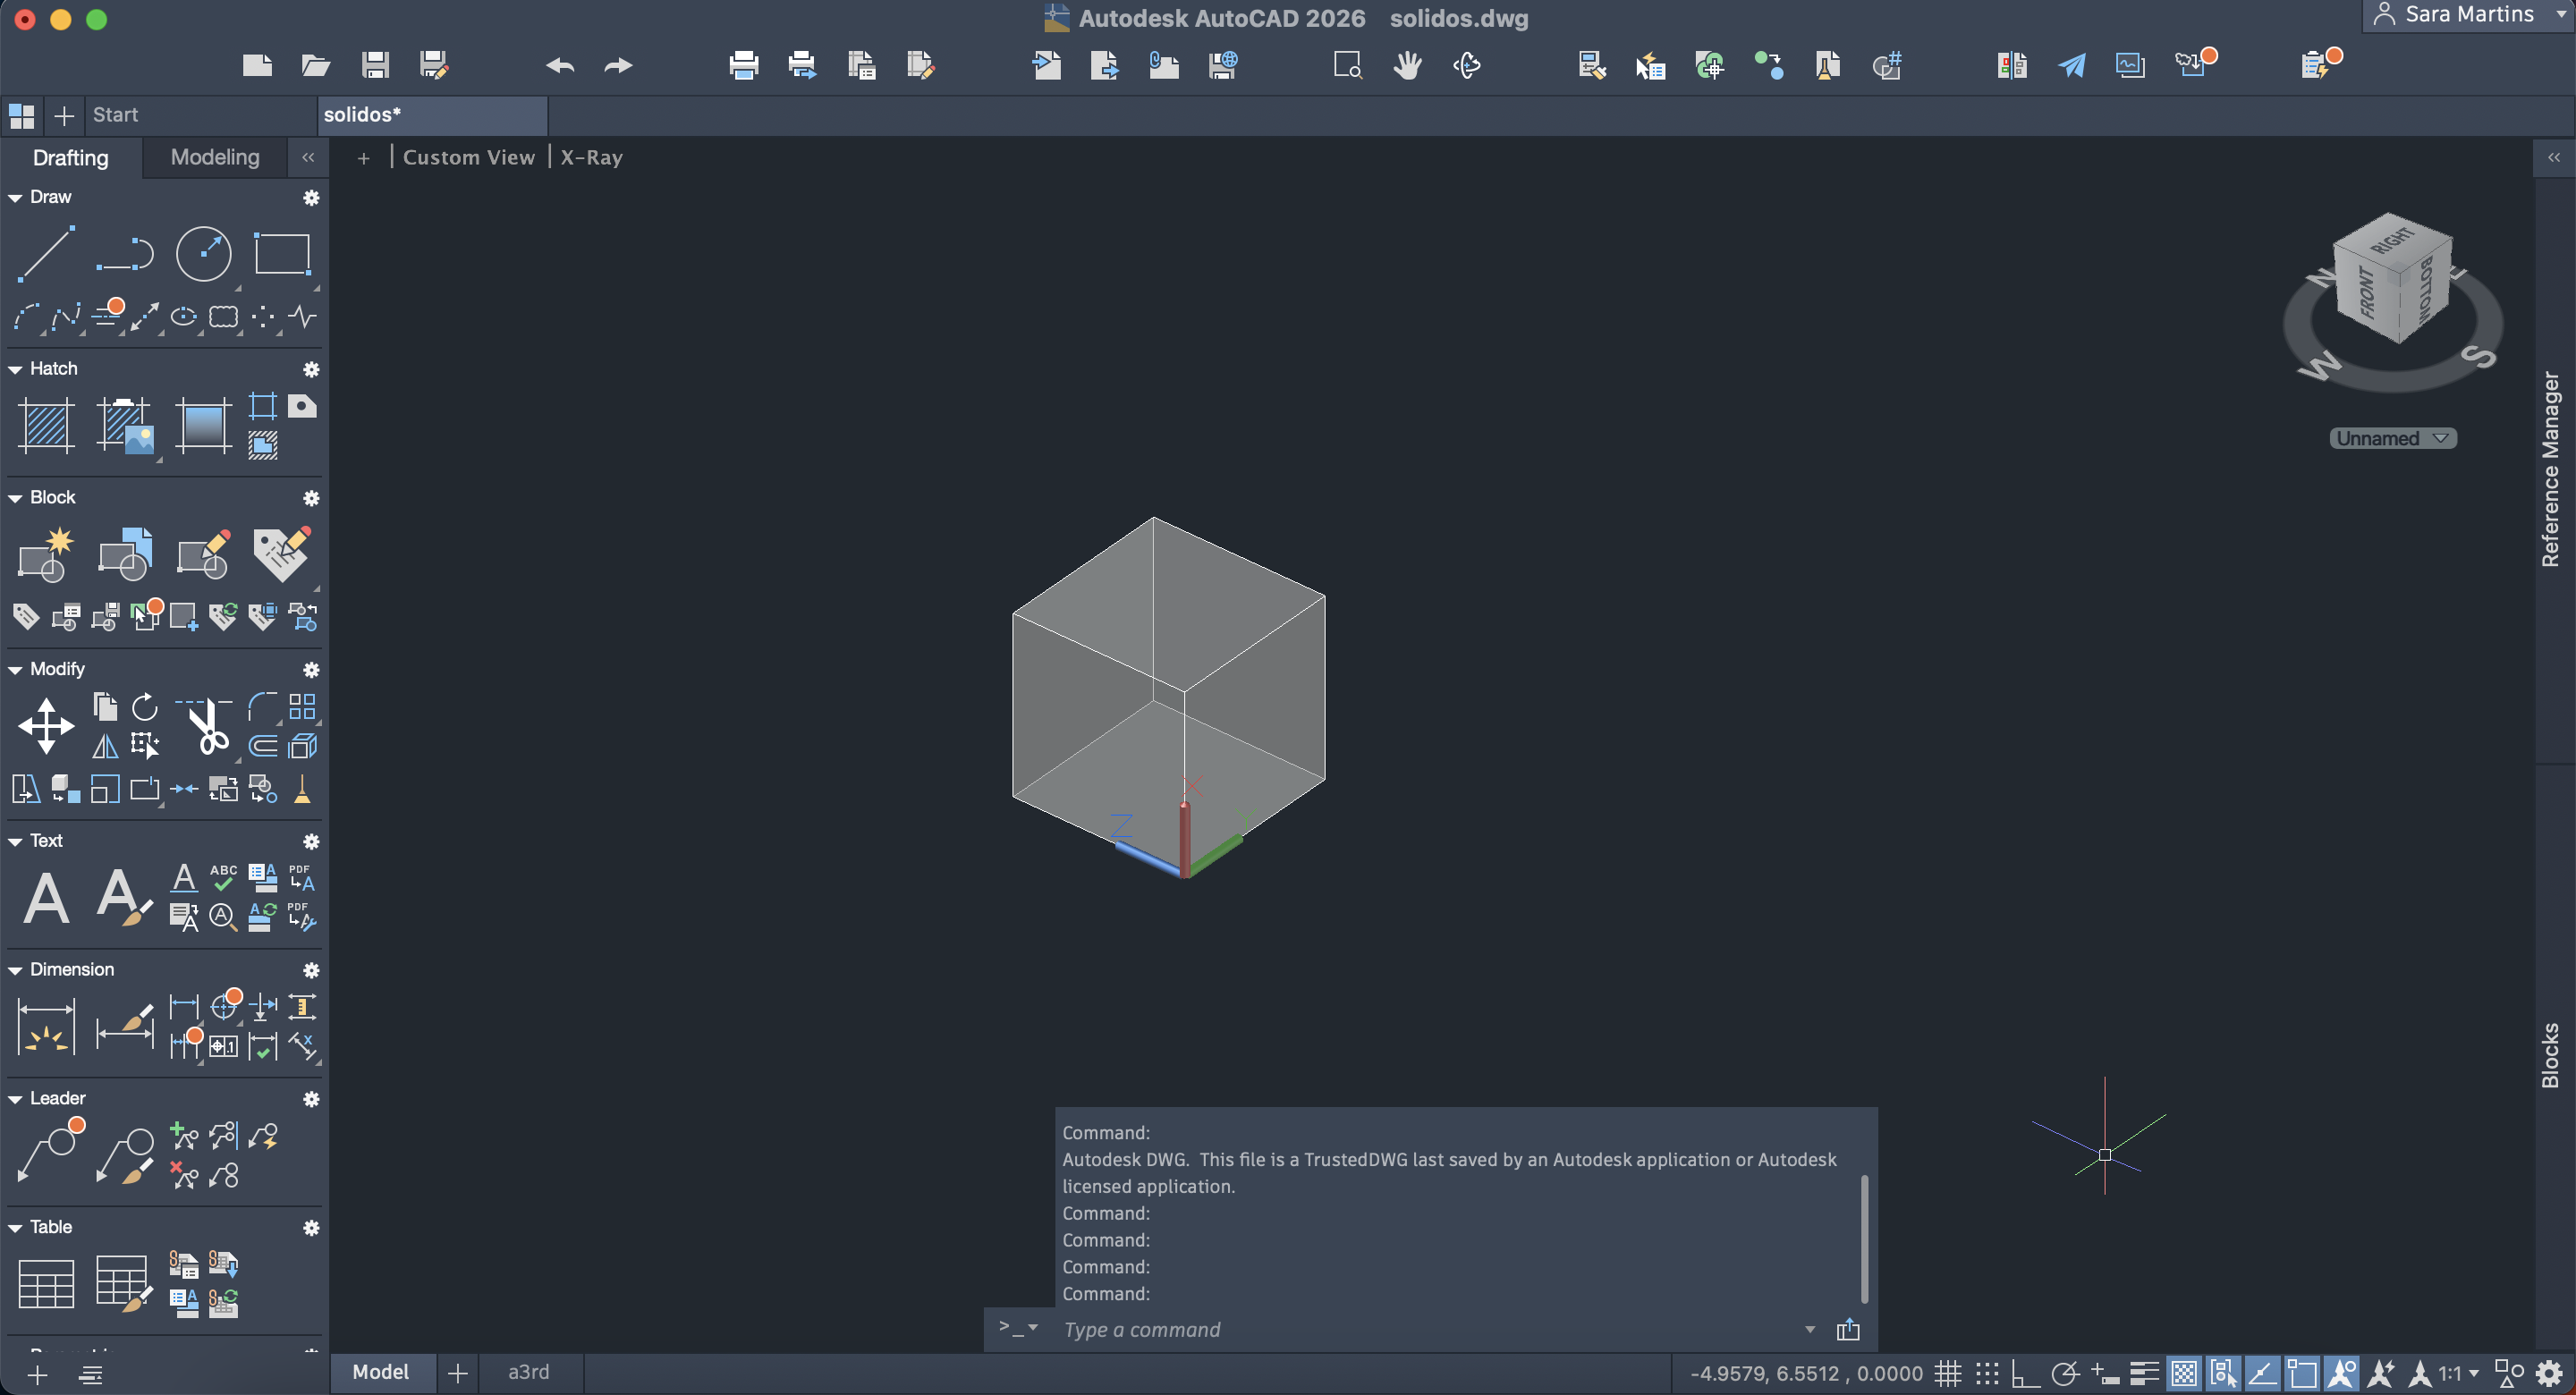
Task: Open the Unnamed UCS dropdown
Action: tap(2392, 438)
